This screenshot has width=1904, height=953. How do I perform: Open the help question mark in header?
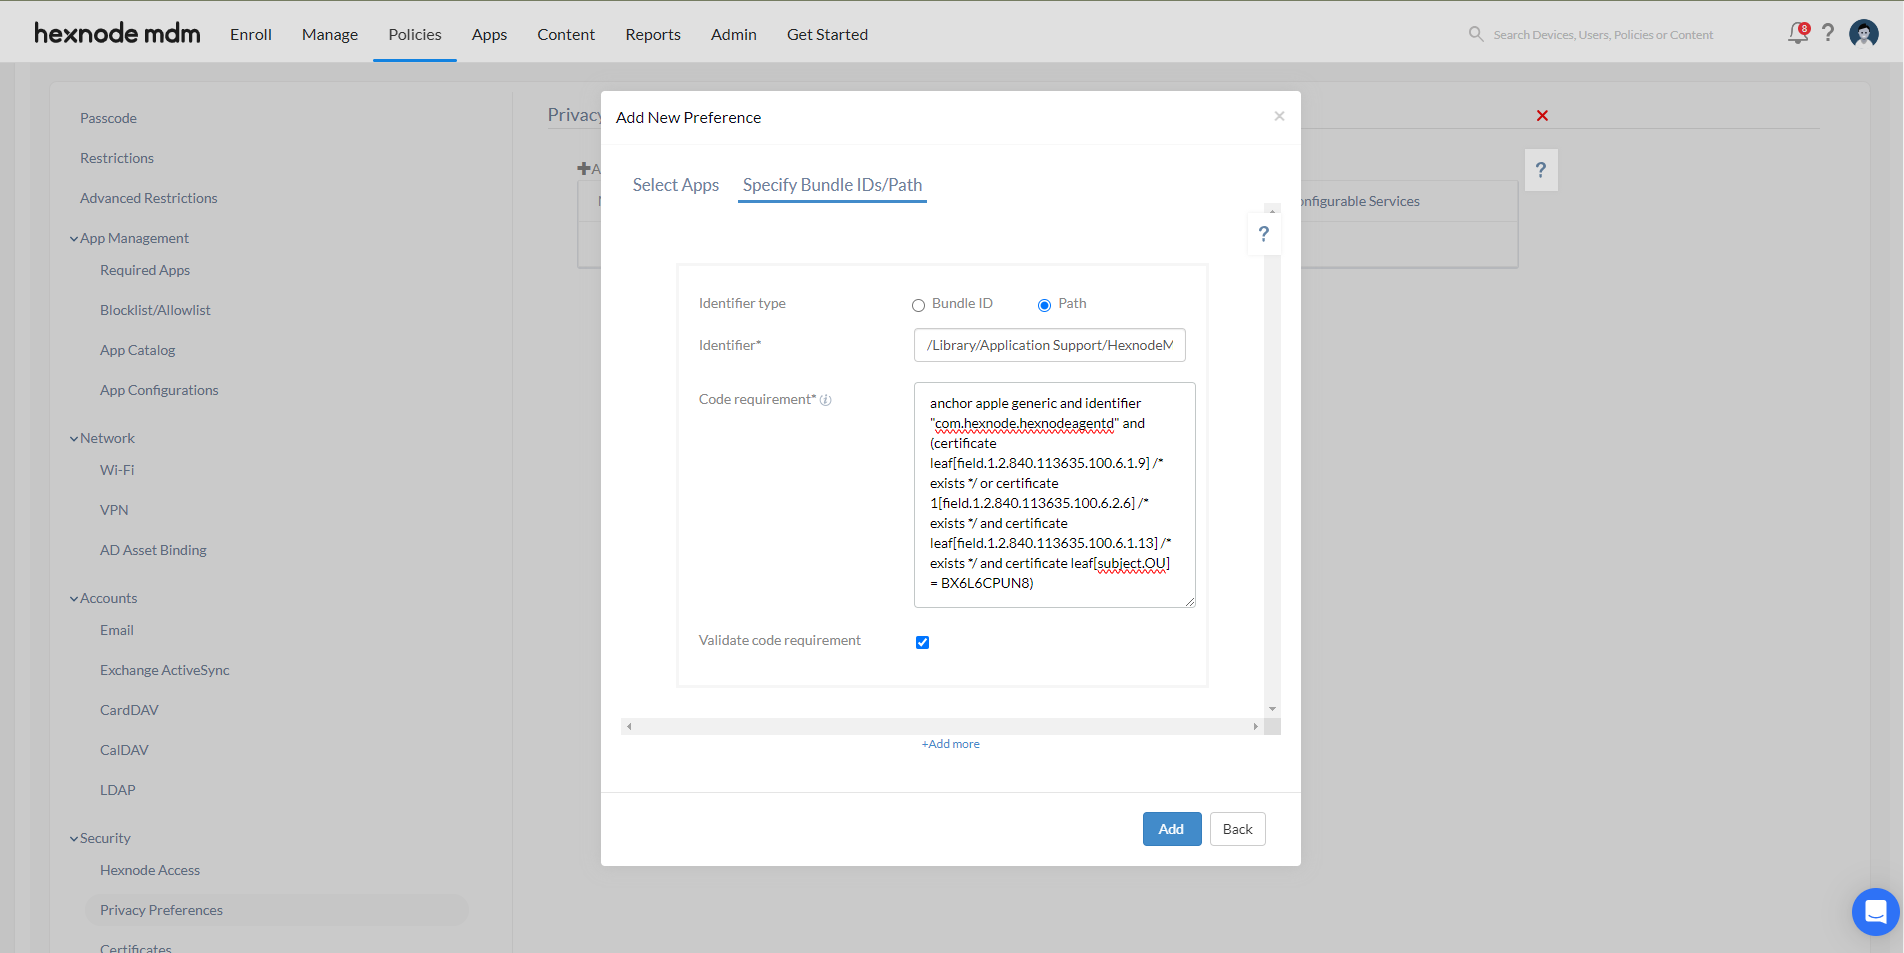coord(1828,33)
